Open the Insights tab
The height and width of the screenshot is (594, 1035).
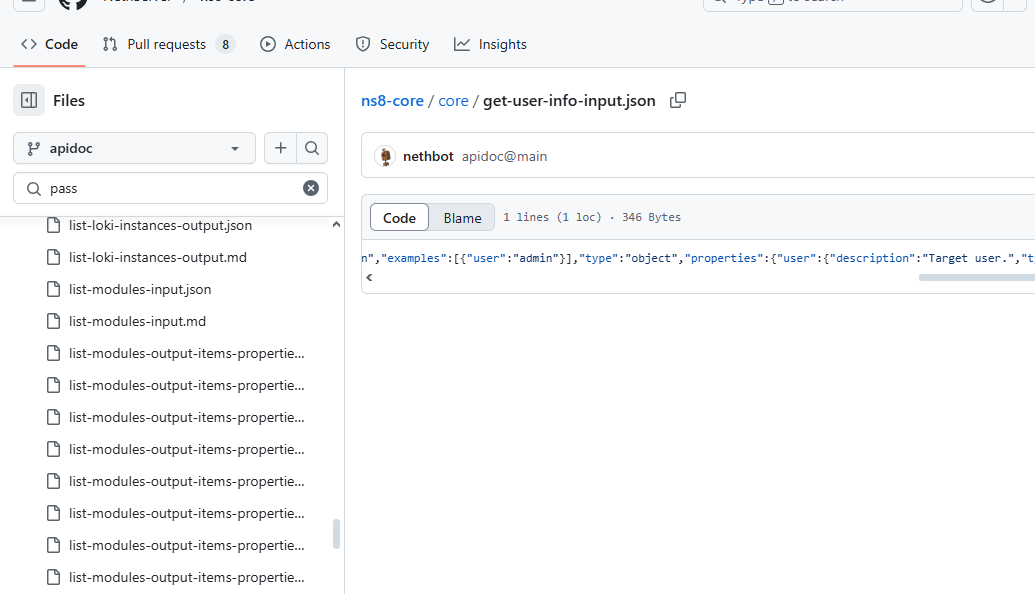tap(490, 44)
